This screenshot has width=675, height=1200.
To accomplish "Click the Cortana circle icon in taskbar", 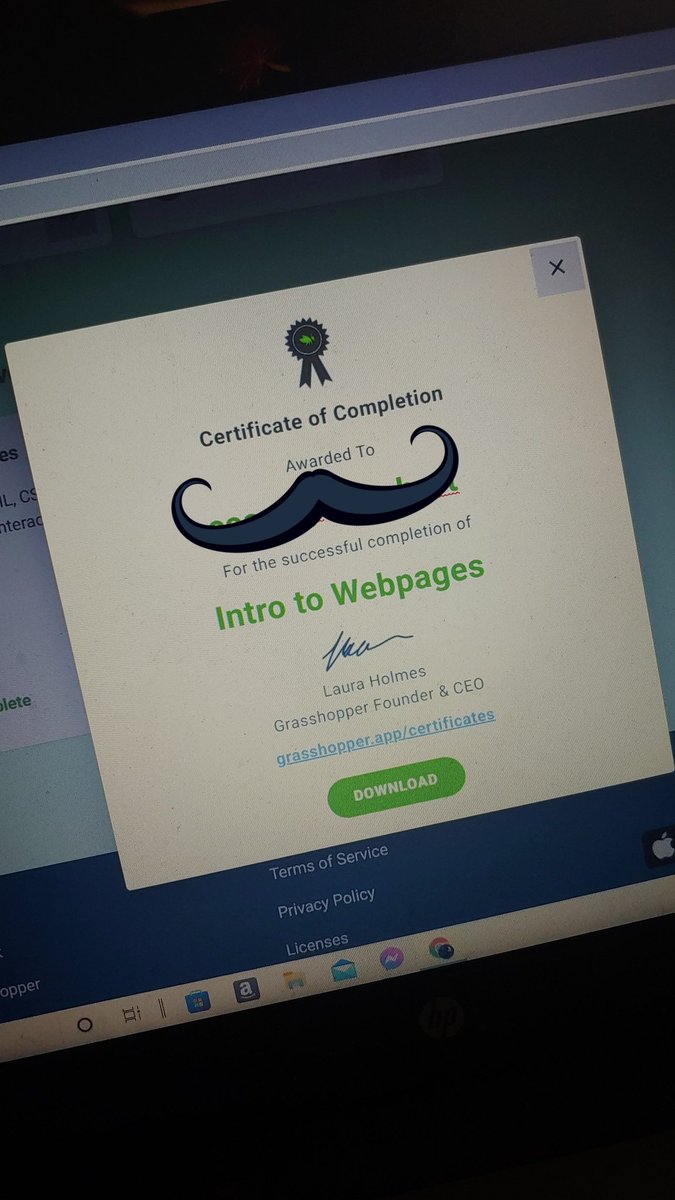I will pos(85,1024).
